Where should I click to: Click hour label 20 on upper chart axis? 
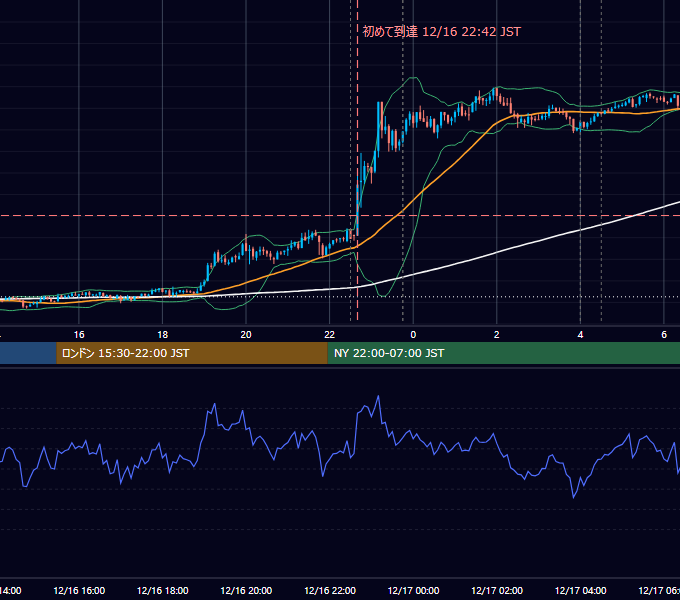tap(246, 335)
